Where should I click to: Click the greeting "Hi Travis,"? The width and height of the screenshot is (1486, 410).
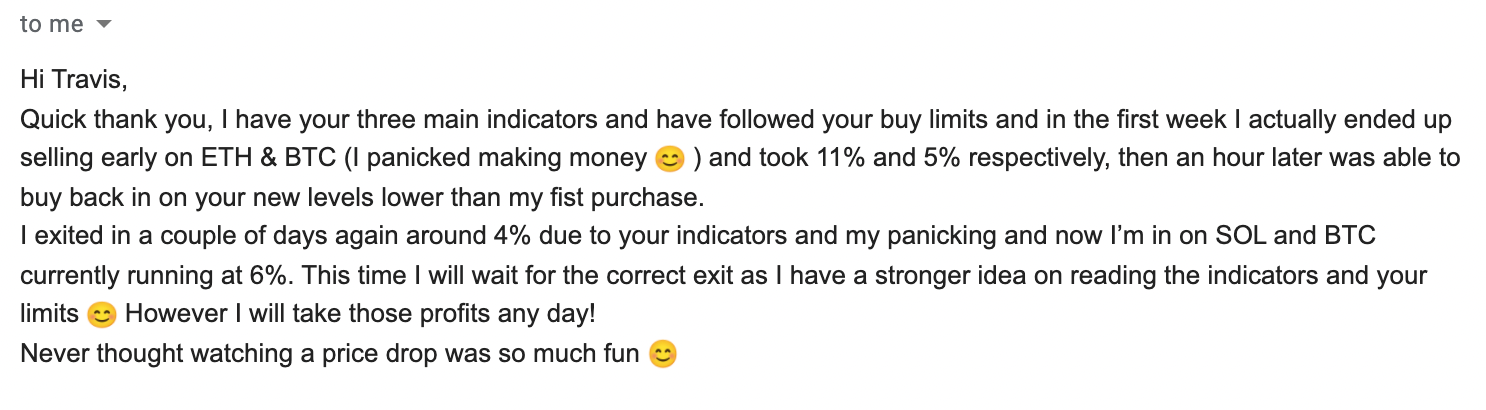(x=74, y=80)
